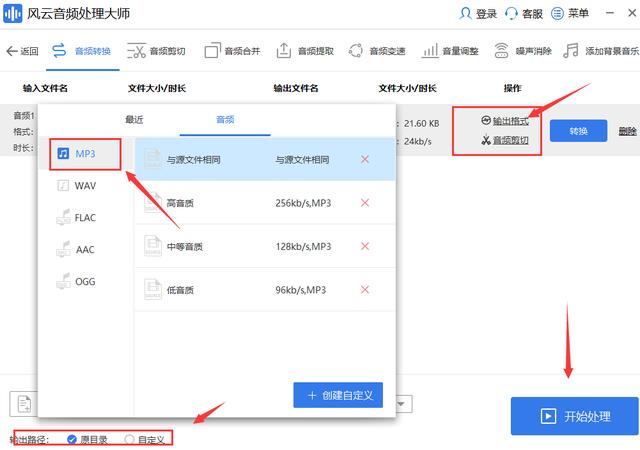Viewport: 640px width, 450px height.
Task: Click the 登录 user icon
Action: [x=465, y=13]
